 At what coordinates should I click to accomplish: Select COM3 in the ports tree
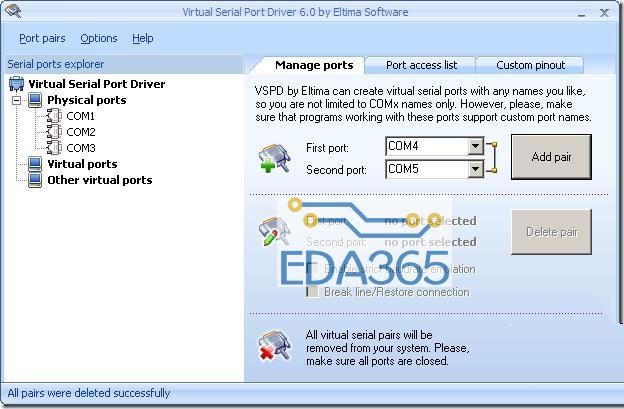[81, 148]
